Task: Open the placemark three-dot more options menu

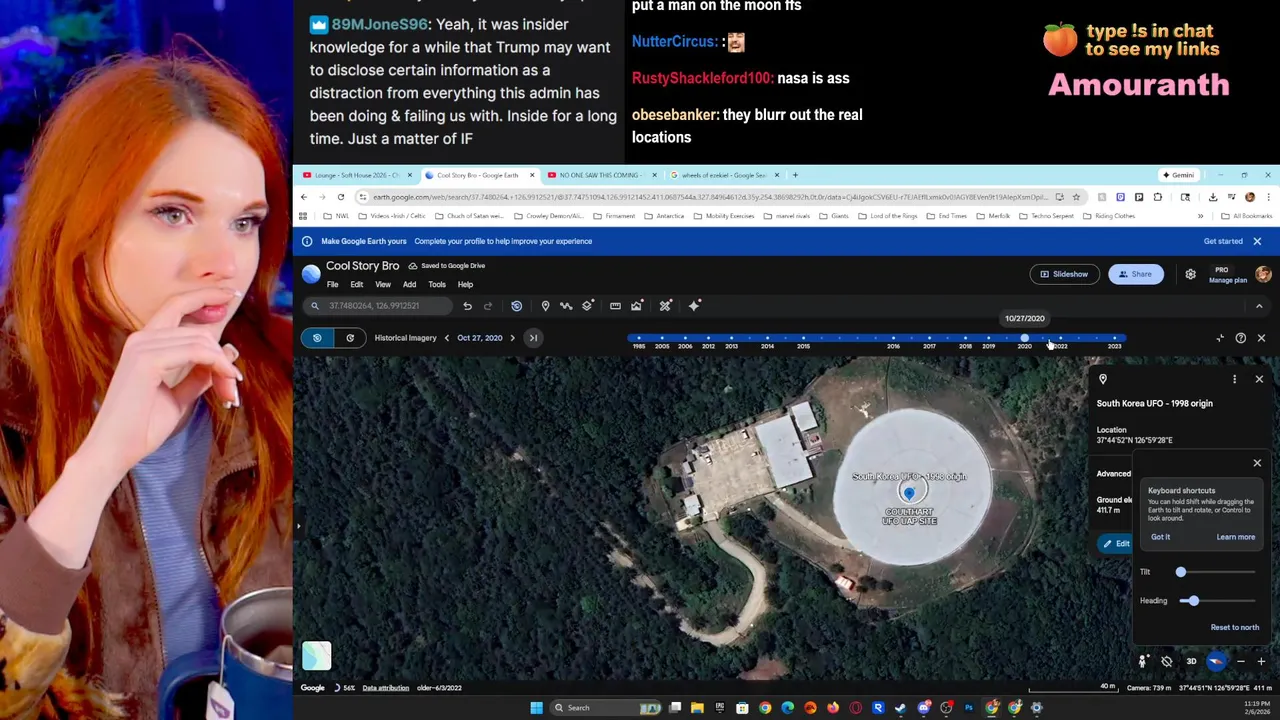Action: click(x=1234, y=379)
